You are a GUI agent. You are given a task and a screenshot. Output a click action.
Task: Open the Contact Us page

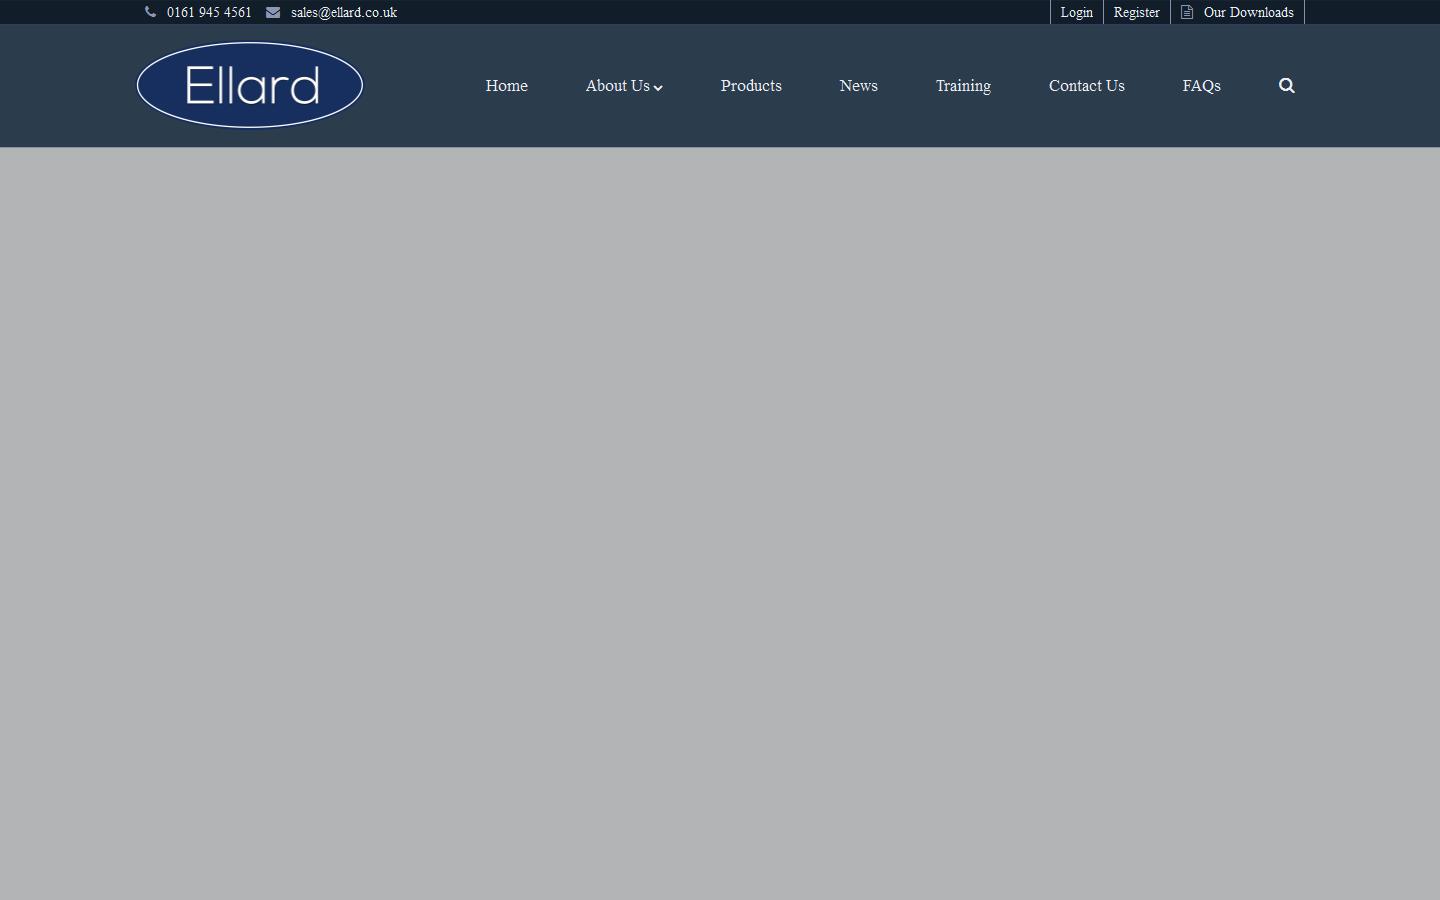[x=1086, y=86]
